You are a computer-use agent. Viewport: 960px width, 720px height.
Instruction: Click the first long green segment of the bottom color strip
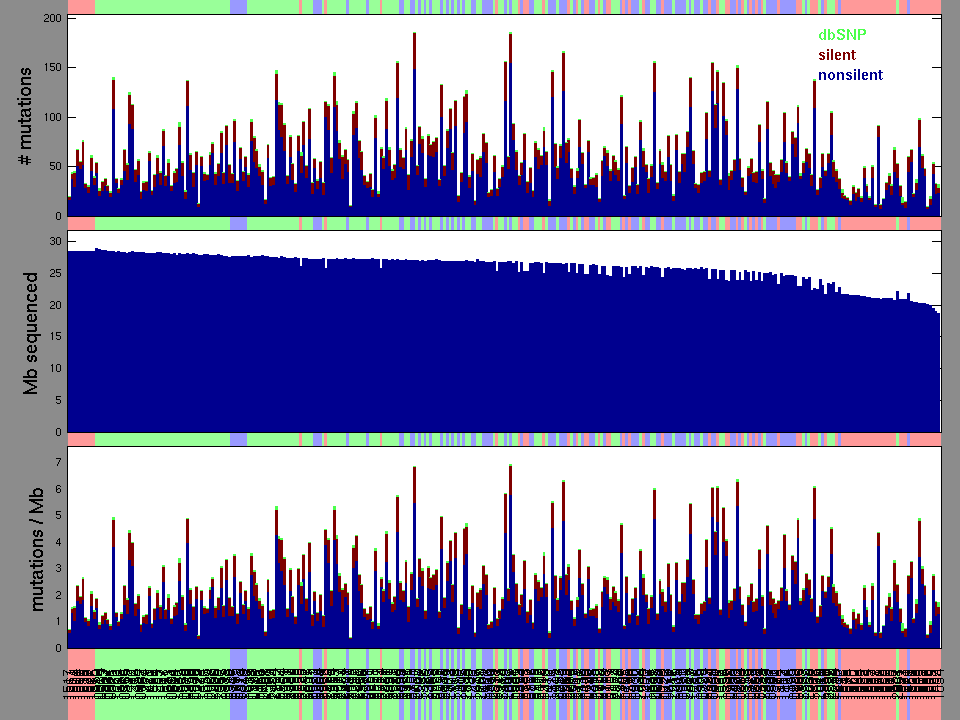(162, 655)
